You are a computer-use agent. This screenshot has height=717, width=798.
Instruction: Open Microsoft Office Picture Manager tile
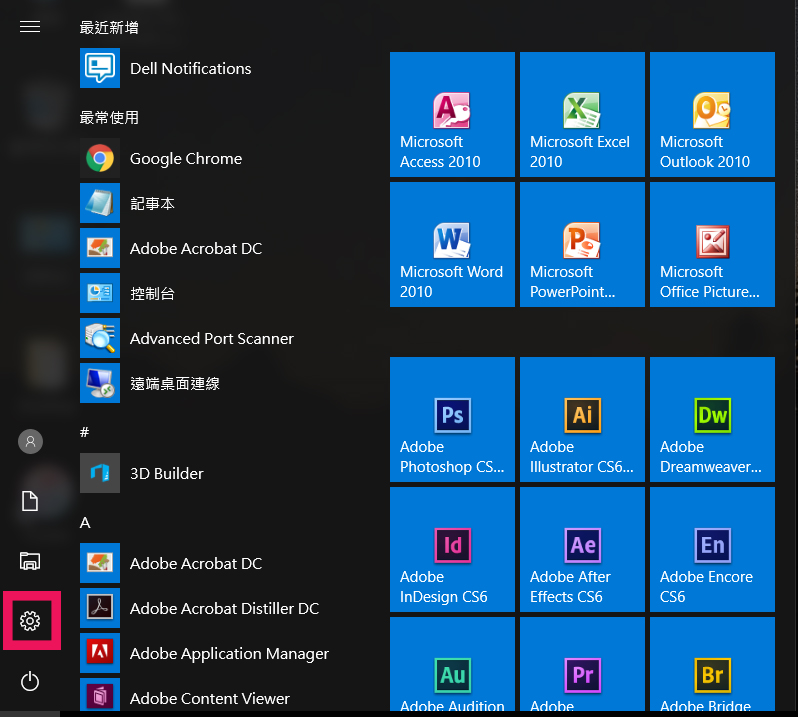point(712,245)
